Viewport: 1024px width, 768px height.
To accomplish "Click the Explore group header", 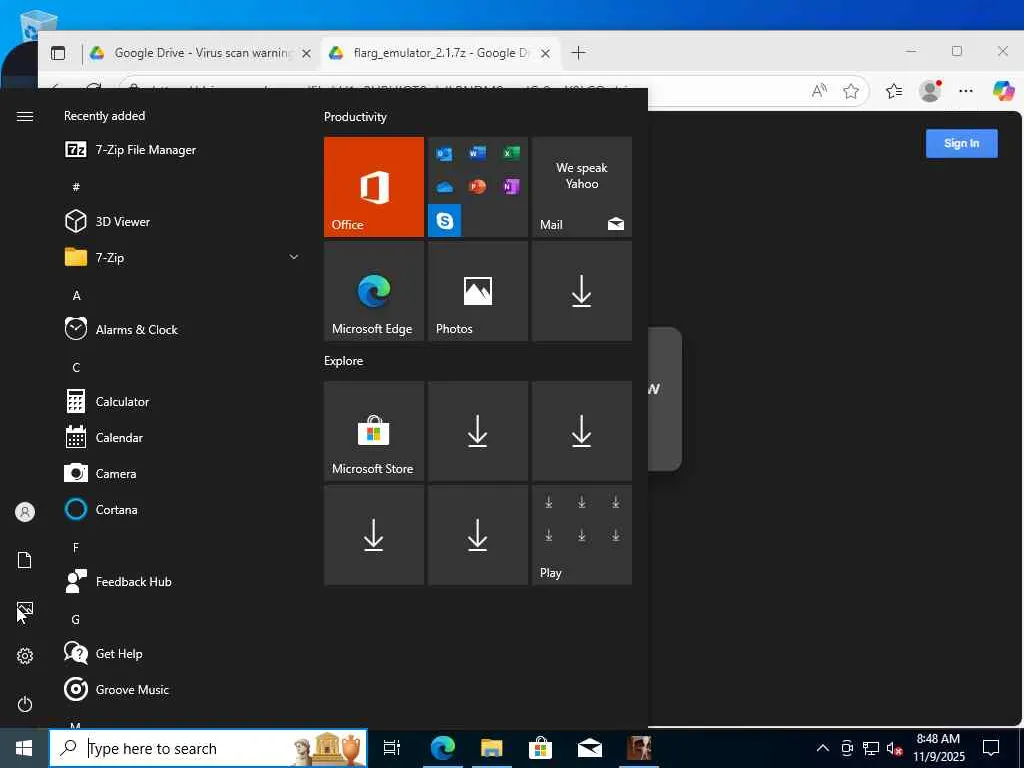I will [x=344, y=360].
